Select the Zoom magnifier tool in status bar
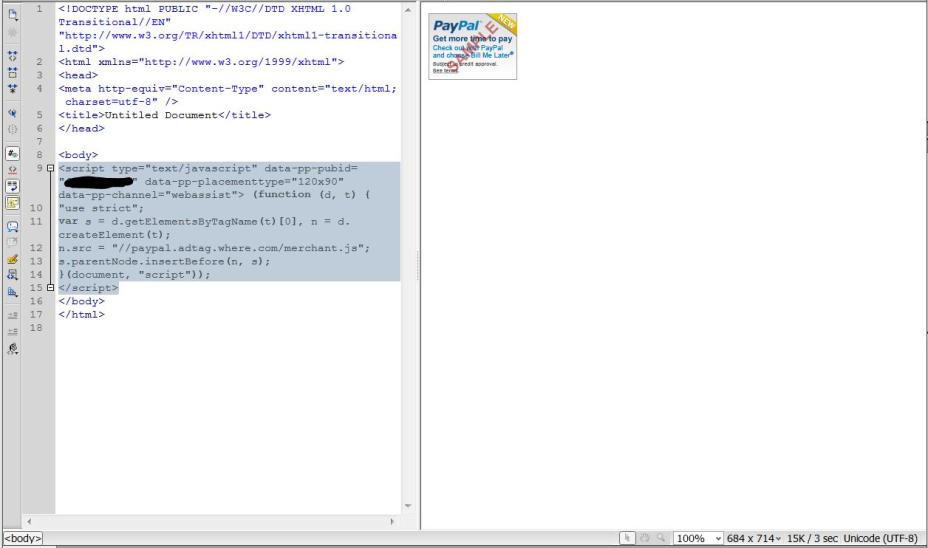 pos(661,538)
